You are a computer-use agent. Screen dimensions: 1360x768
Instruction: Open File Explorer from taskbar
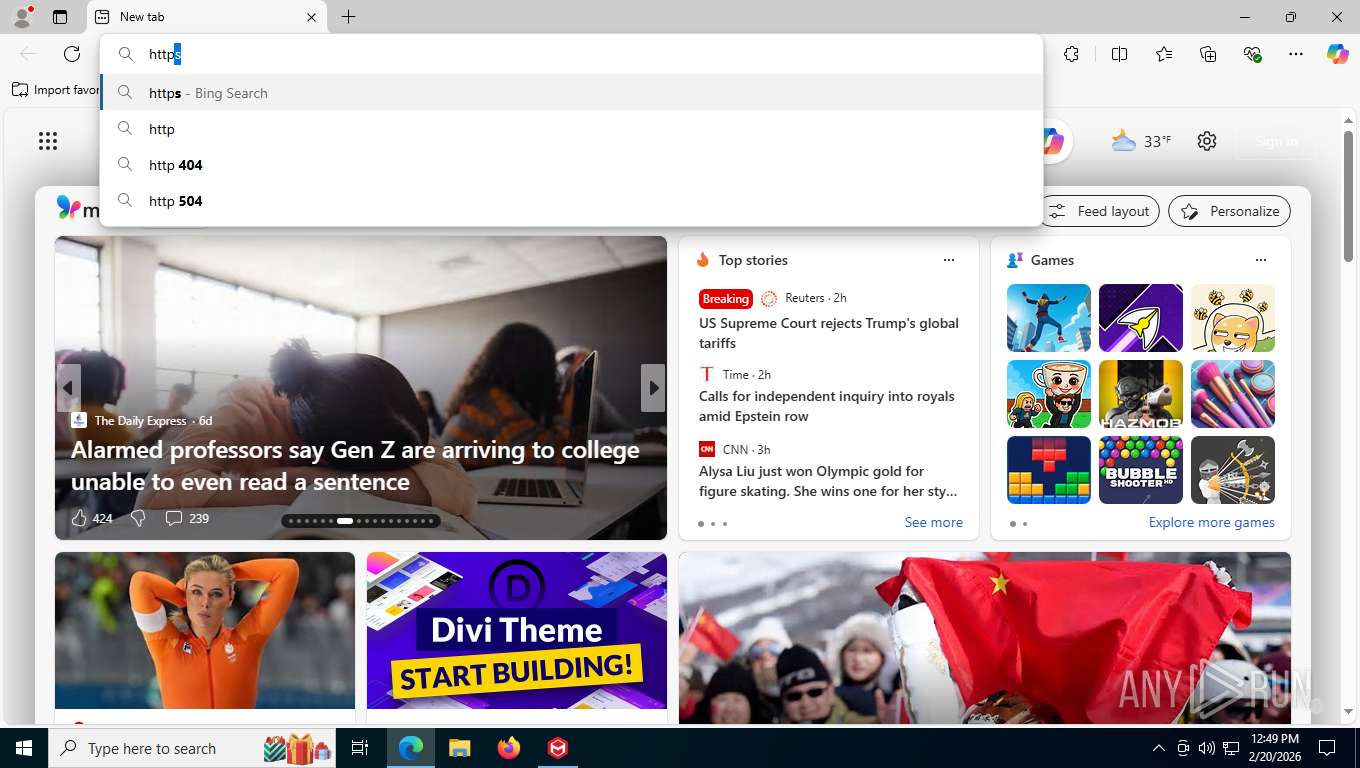[x=460, y=748]
